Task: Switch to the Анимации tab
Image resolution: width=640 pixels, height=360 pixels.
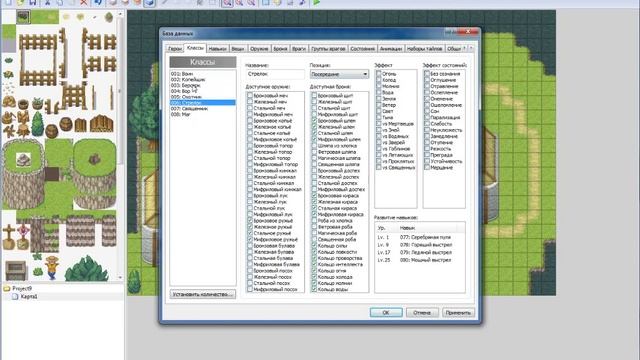Action: point(391,49)
